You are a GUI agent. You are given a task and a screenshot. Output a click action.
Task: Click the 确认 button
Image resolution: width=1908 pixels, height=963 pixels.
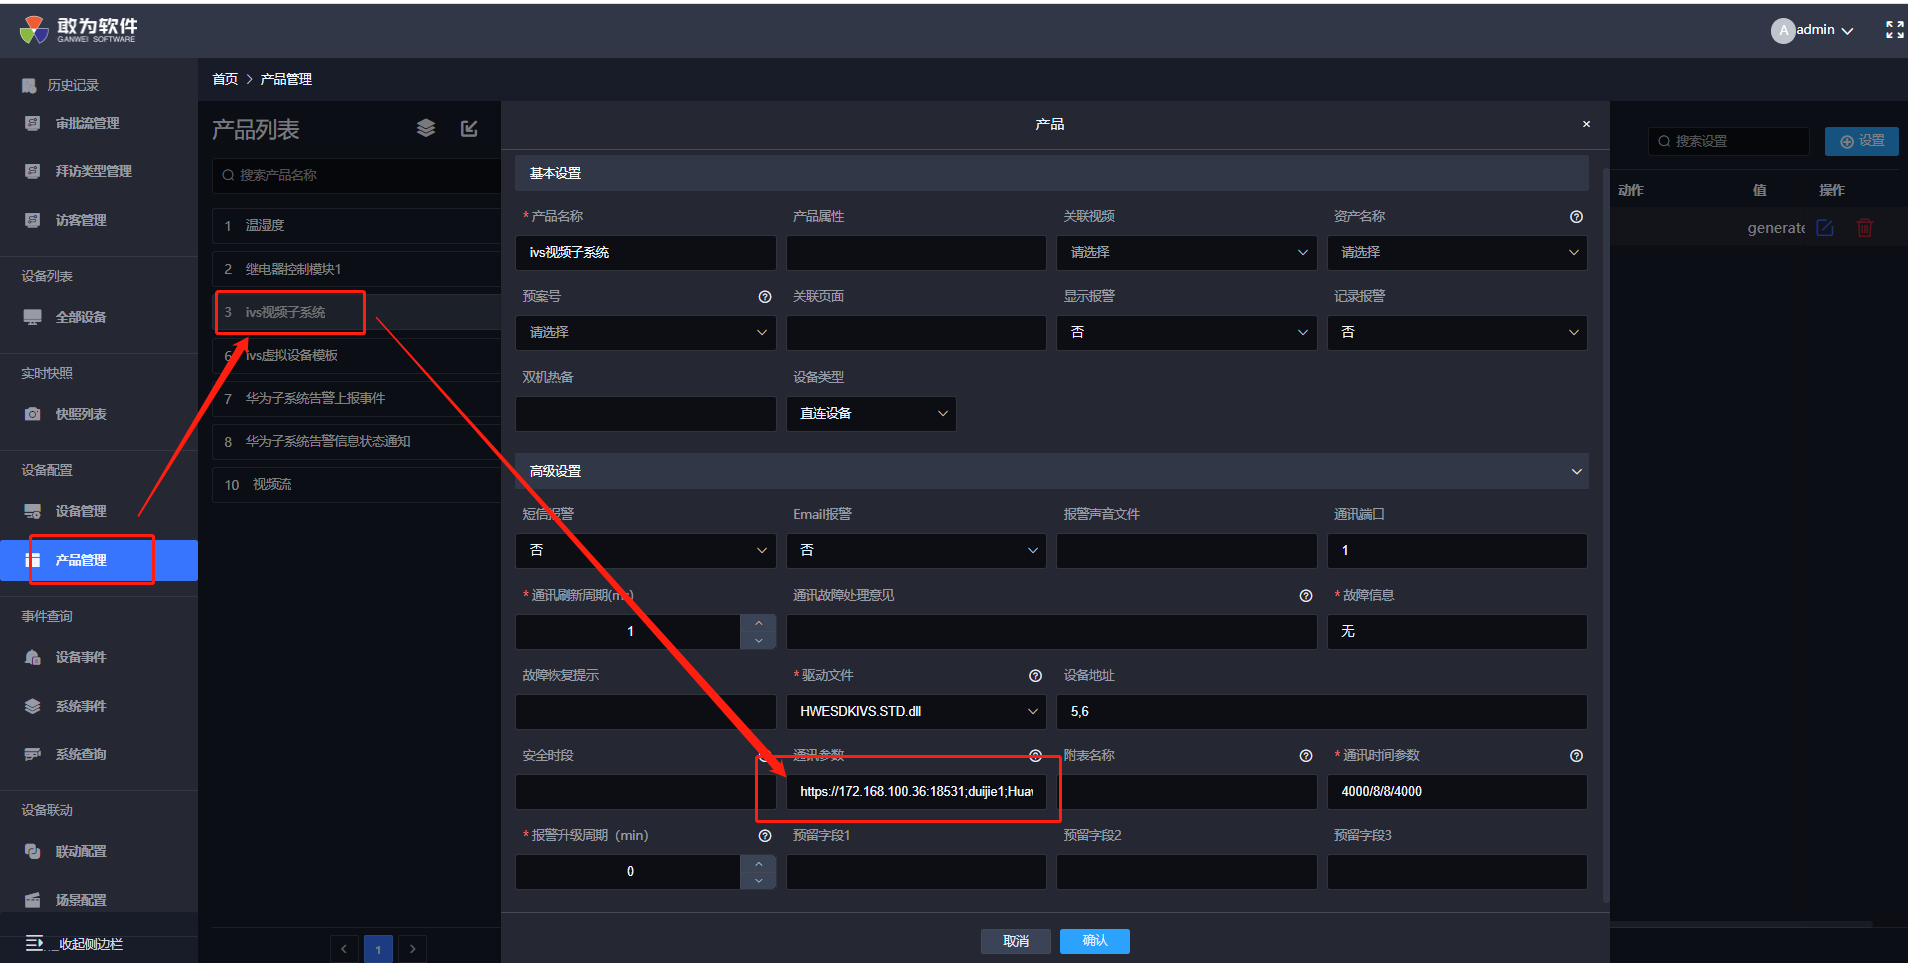(1094, 941)
